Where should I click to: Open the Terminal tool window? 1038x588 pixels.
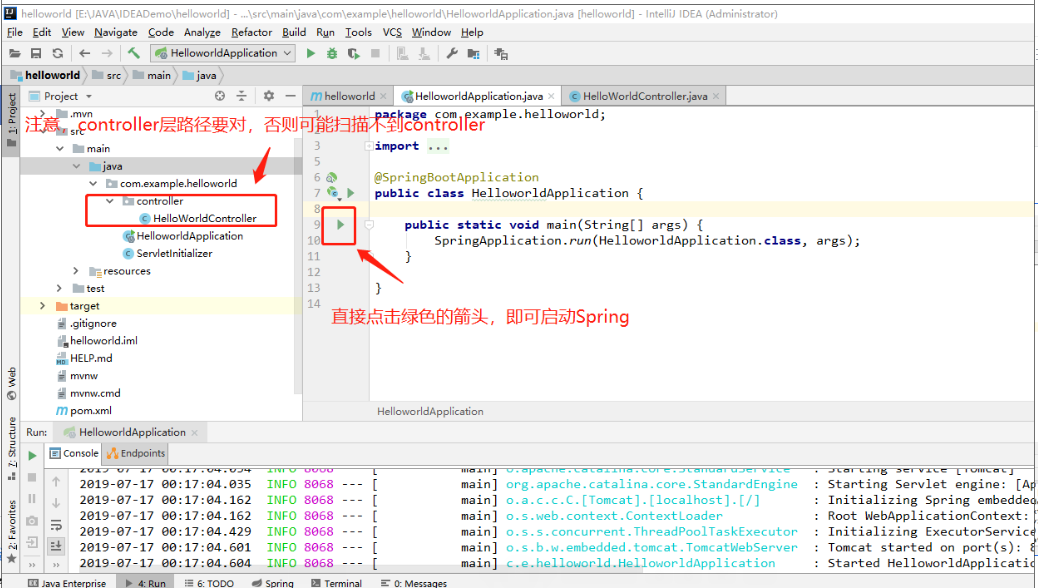point(337,583)
